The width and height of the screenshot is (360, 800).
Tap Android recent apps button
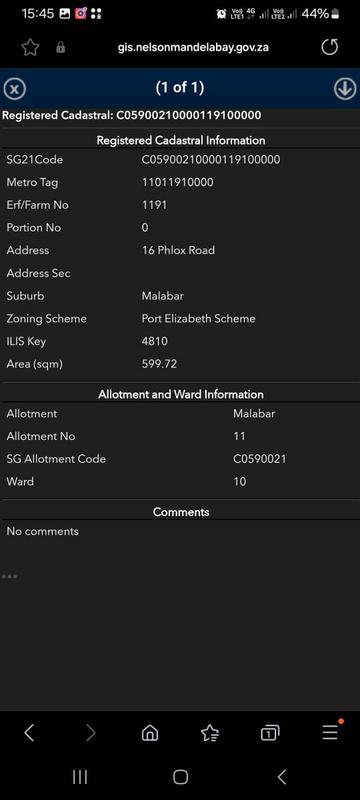point(80,777)
